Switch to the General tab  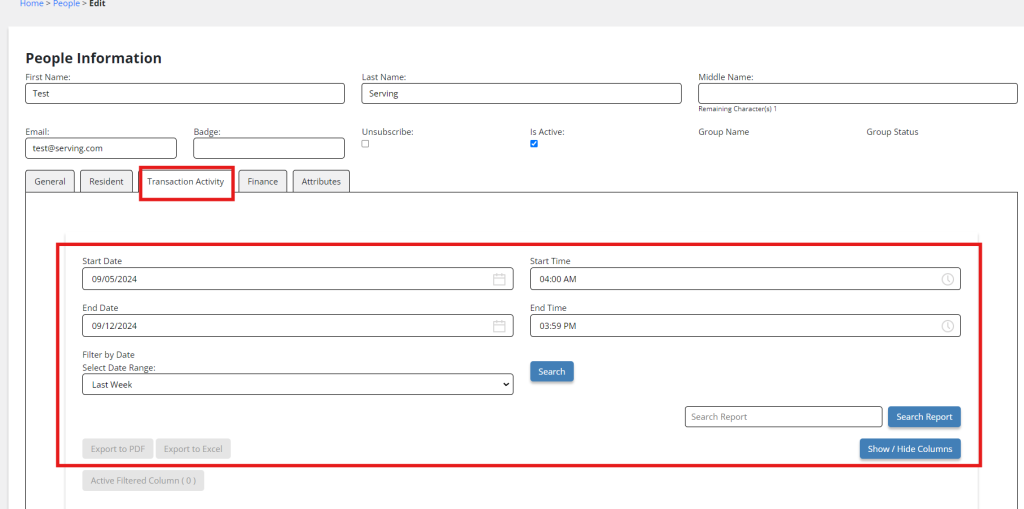click(x=50, y=182)
